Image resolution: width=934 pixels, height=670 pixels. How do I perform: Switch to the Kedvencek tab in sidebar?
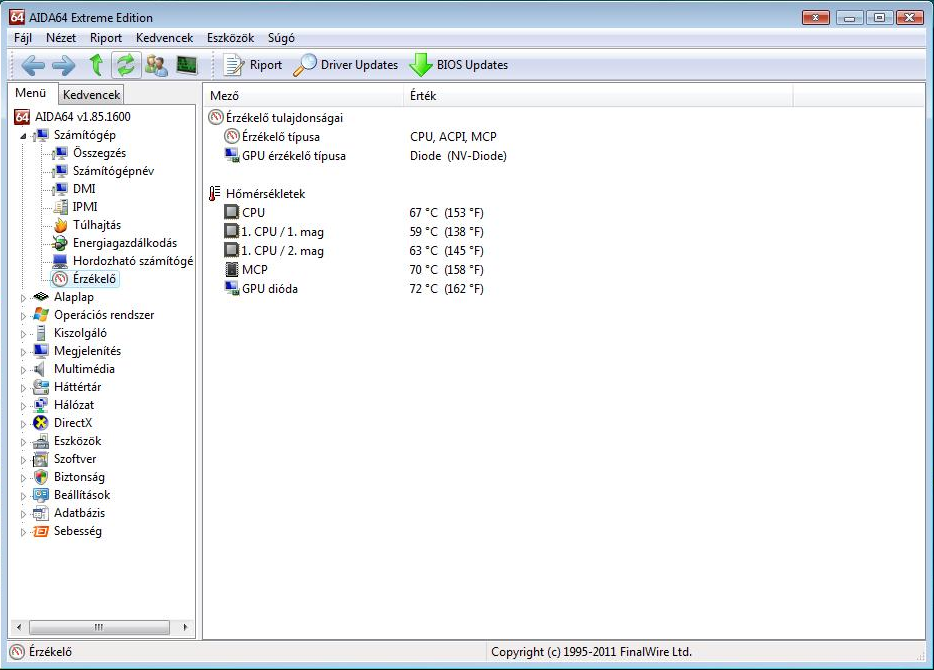(92, 94)
